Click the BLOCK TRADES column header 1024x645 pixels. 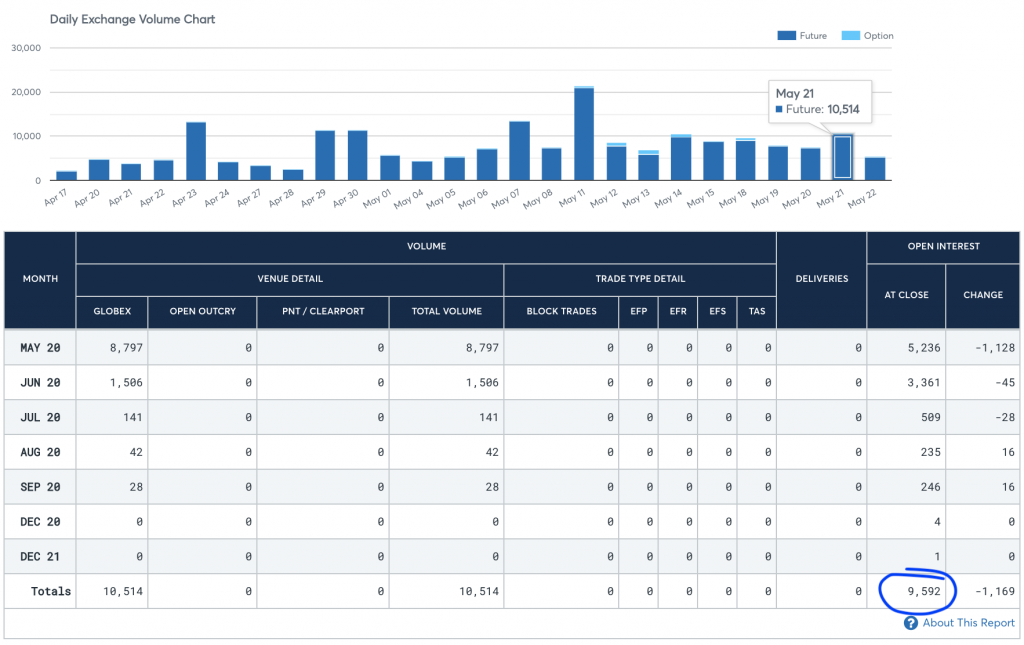click(561, 311)
